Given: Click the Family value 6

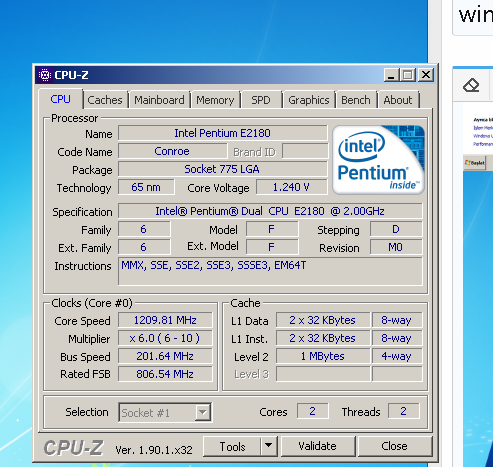Looking at the screenshot, I should [x=144, y=229].
